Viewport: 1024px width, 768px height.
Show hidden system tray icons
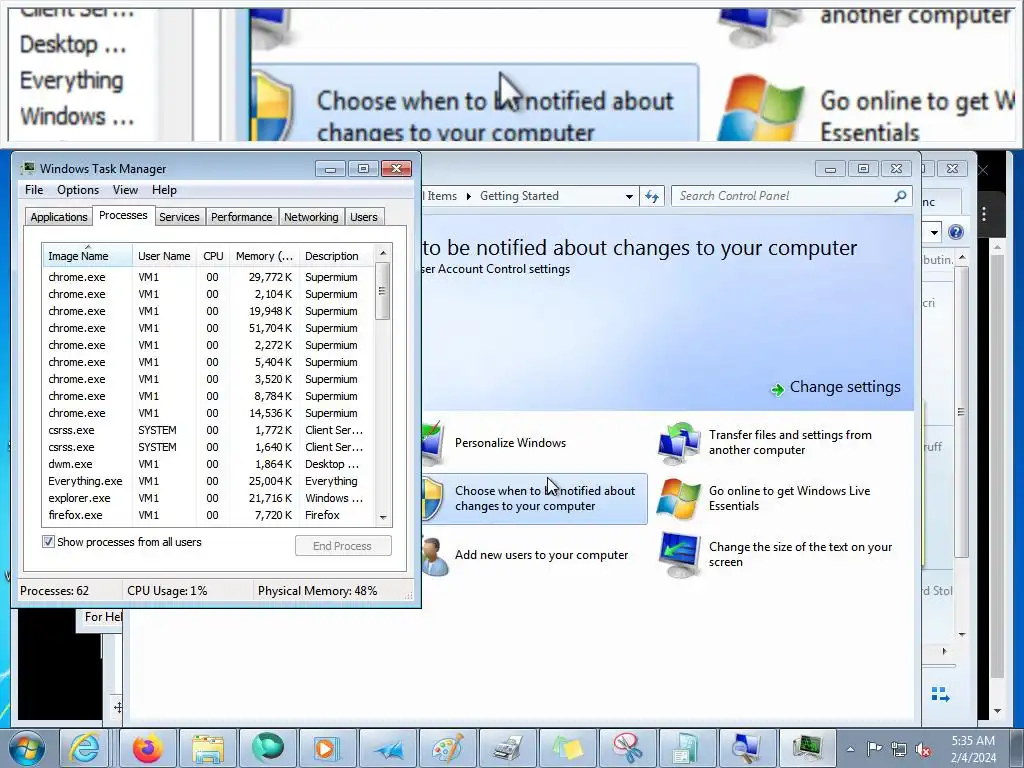[x=850, y=750]
